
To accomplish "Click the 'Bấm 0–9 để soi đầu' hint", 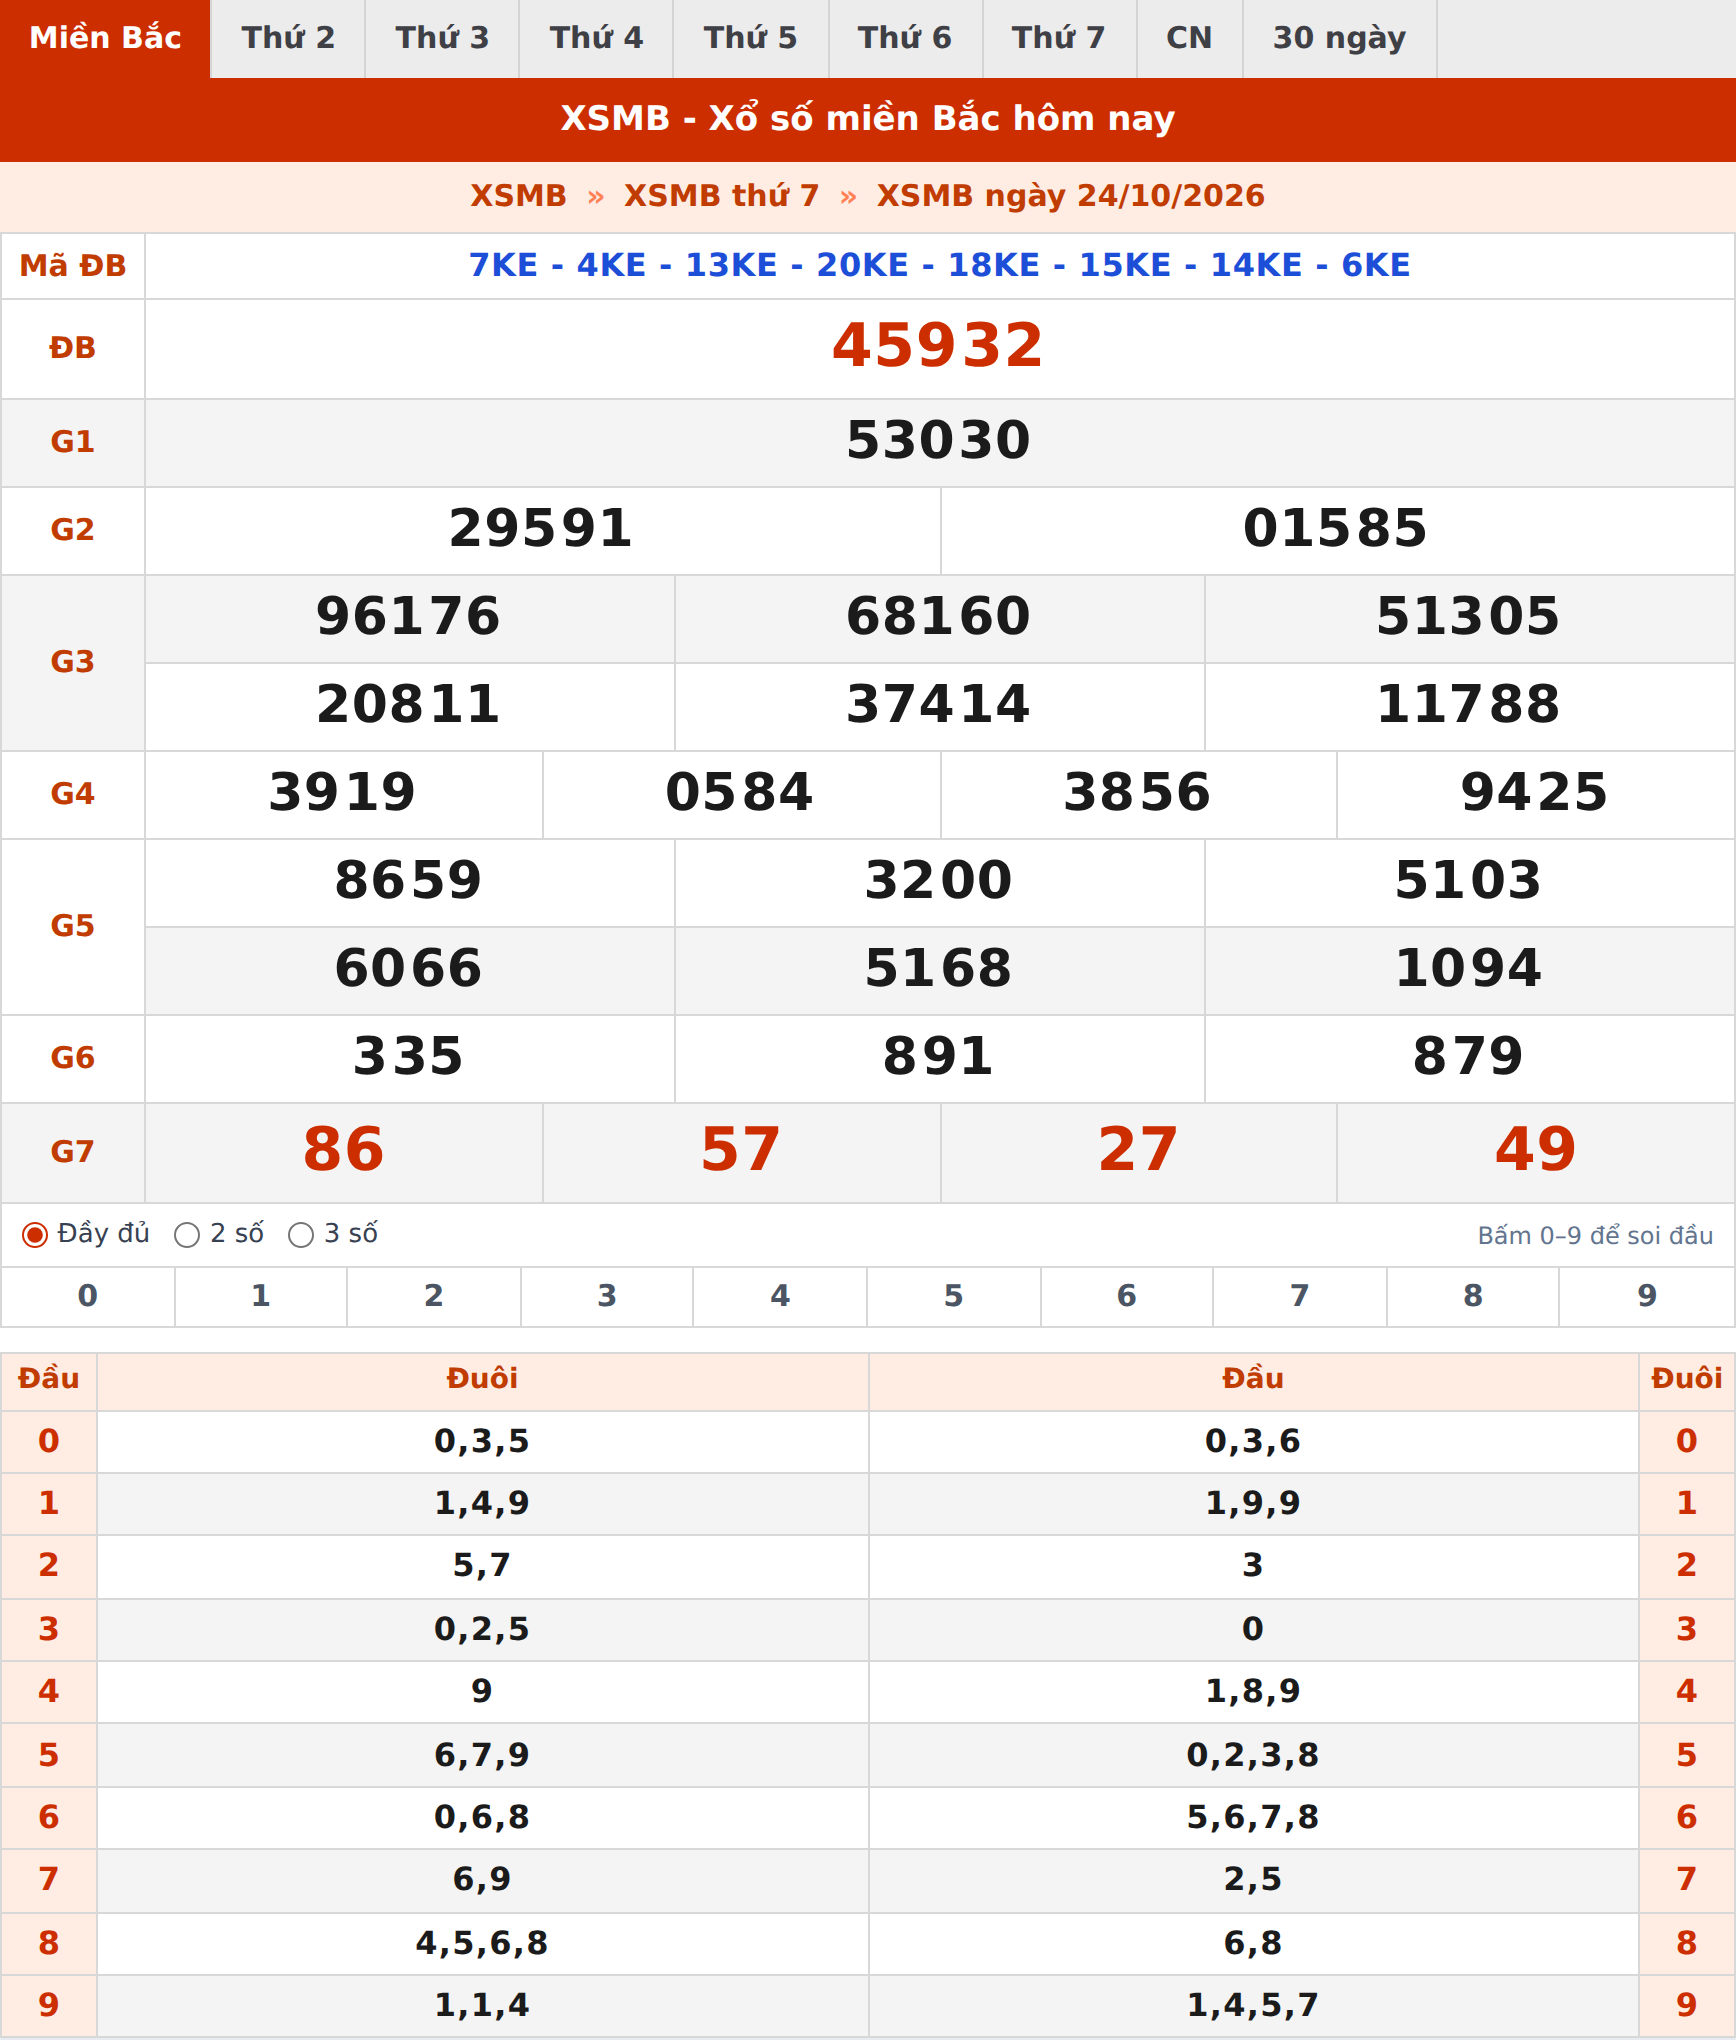I will click(x=1595, y=1236).
